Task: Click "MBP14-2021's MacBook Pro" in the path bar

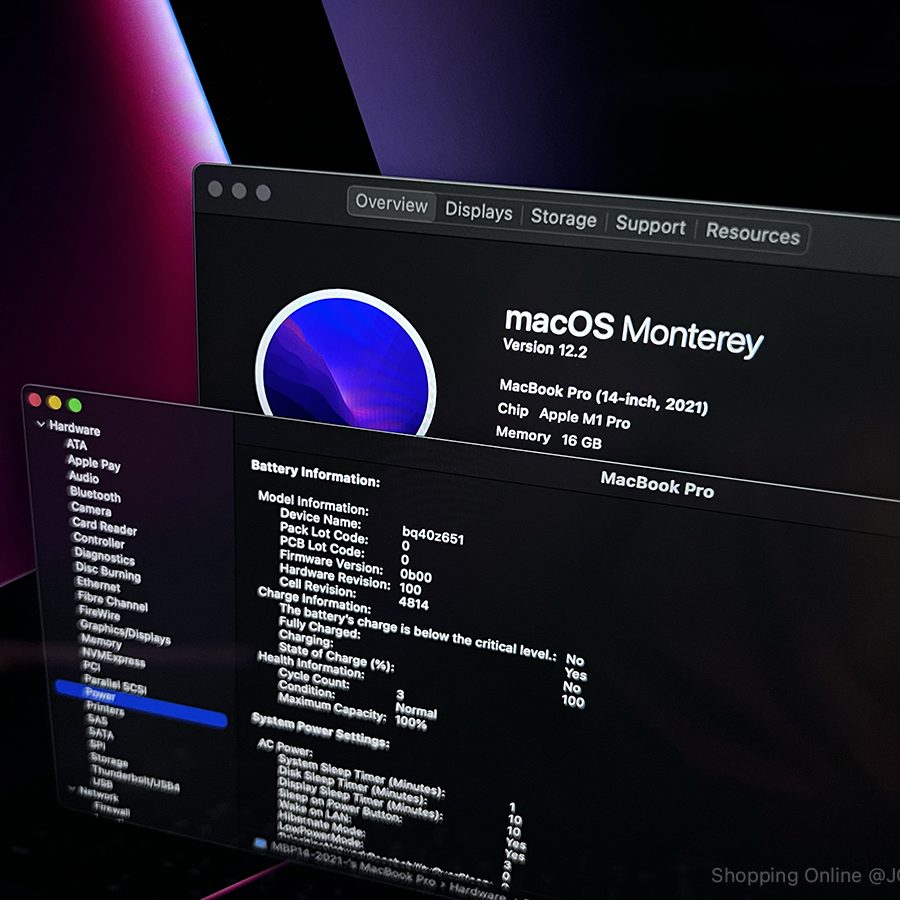Action: click(353, 867)
